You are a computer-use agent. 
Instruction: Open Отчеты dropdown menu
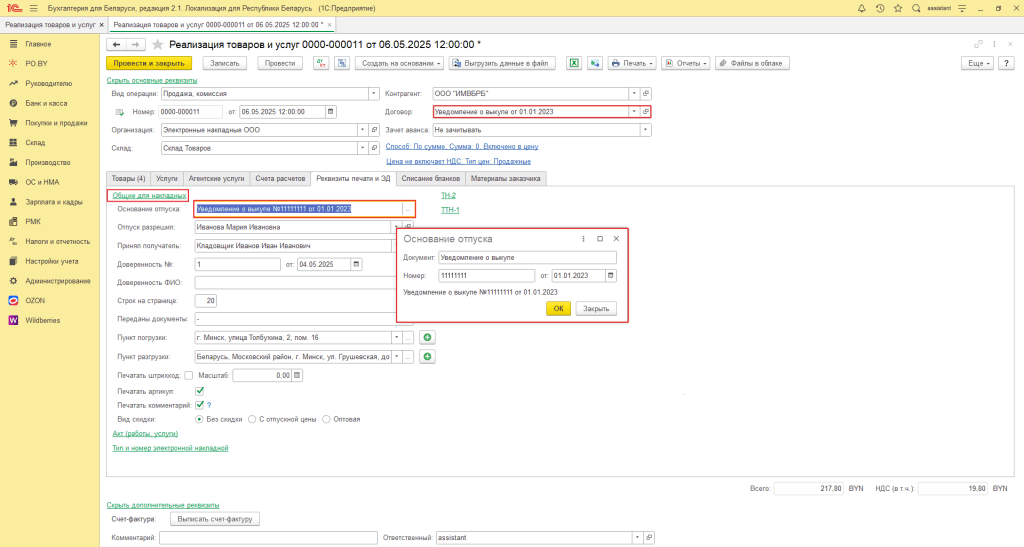pyautogui.click(x=686, y=63)
